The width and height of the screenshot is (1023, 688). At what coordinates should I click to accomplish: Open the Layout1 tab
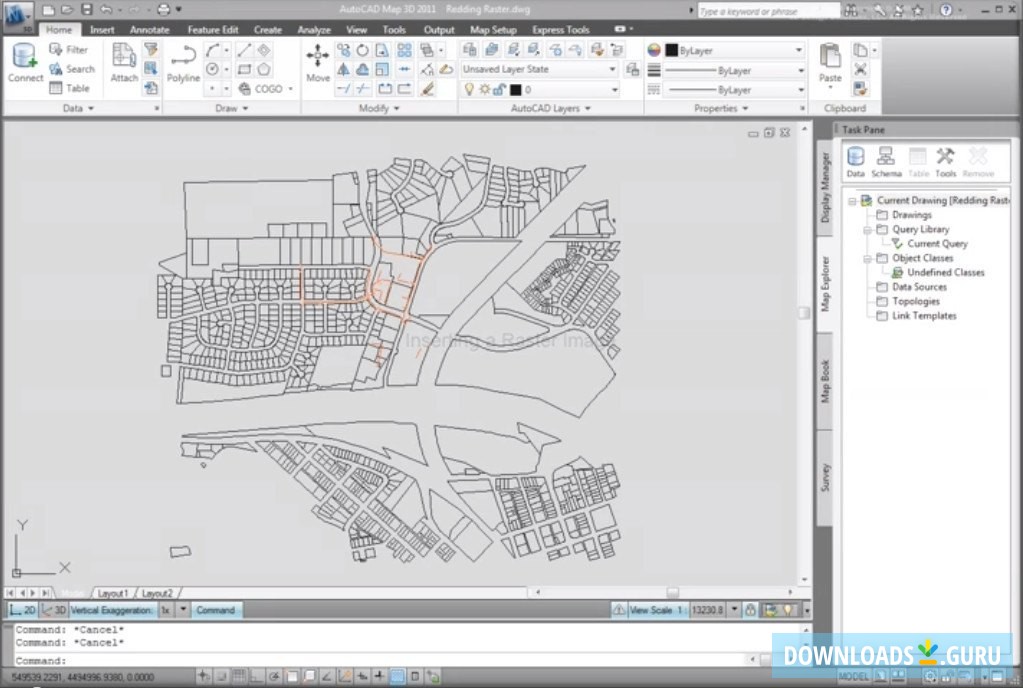112,593
